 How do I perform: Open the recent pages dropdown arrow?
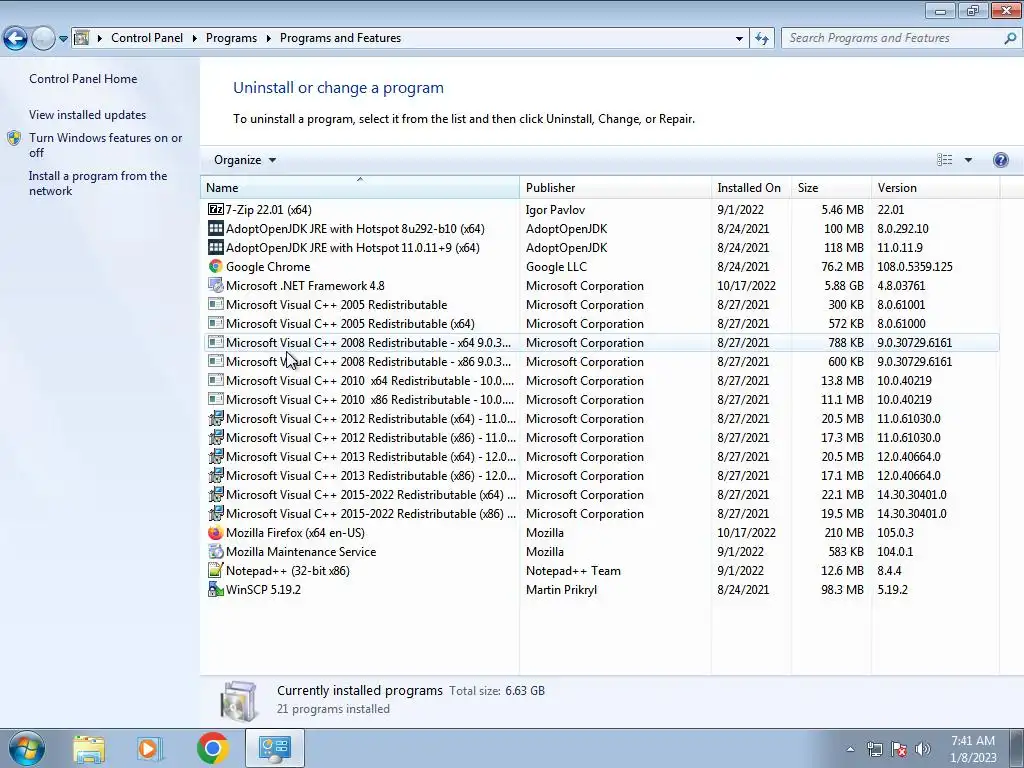pyautogui.click(x=63, y=39)
